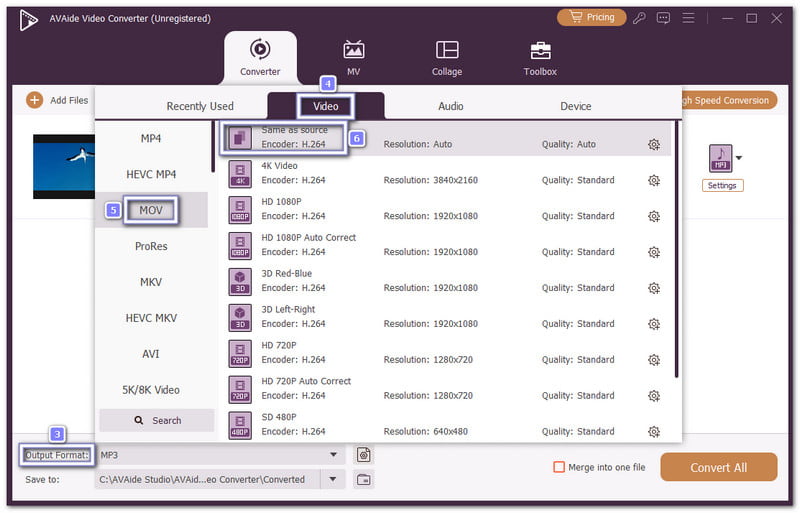Click the High Speed Conversion button
This screenshot has width=800, height=513.
click(728, 100)
